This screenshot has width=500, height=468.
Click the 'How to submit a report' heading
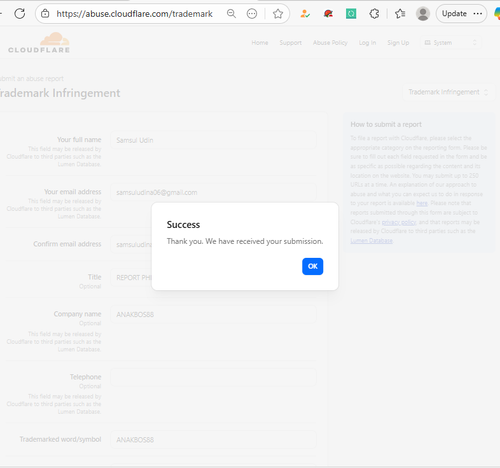pyautogui.click(x=386, y=124)
